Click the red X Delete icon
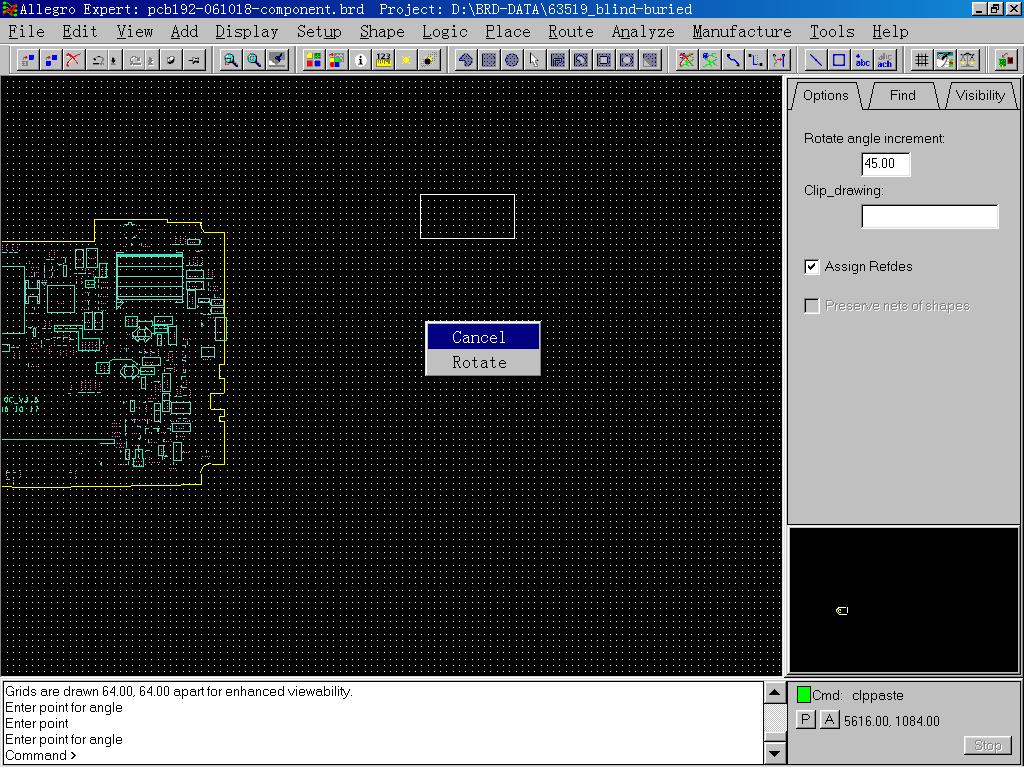Viewport: 1024px width, 768px height. click(73, 60)
